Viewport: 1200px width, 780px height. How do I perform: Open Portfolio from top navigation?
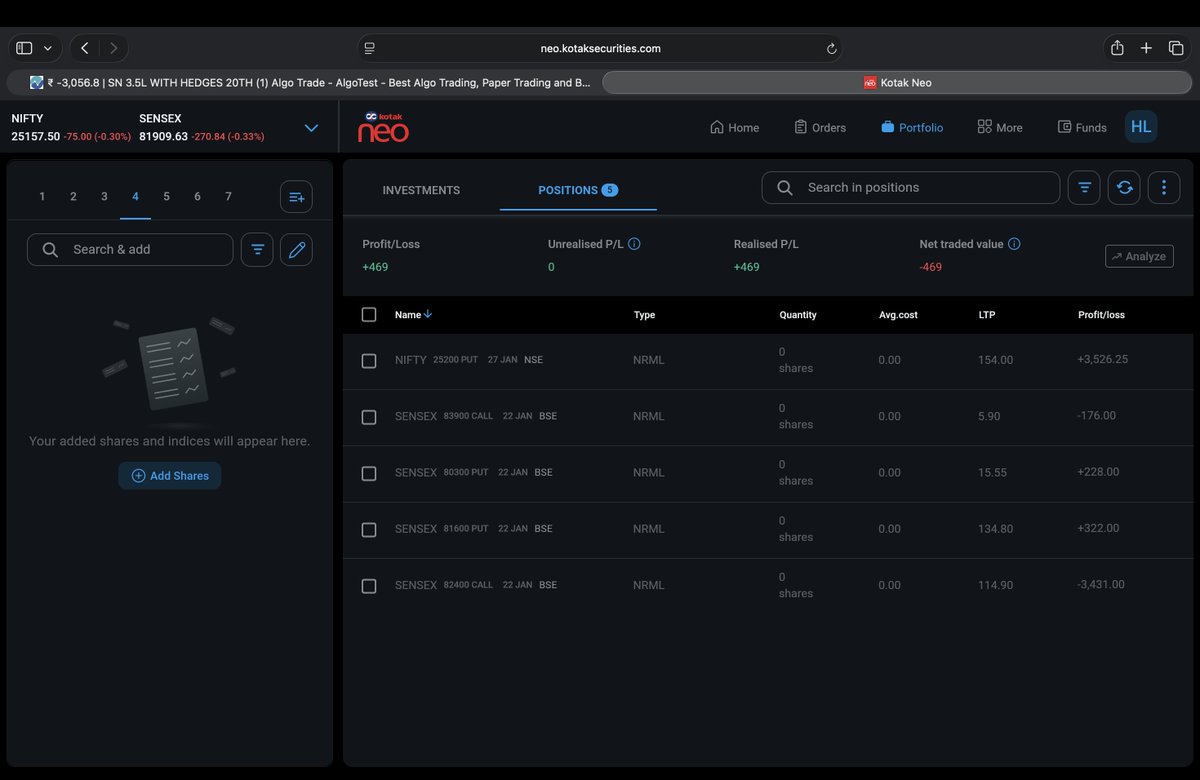point(912,127)
